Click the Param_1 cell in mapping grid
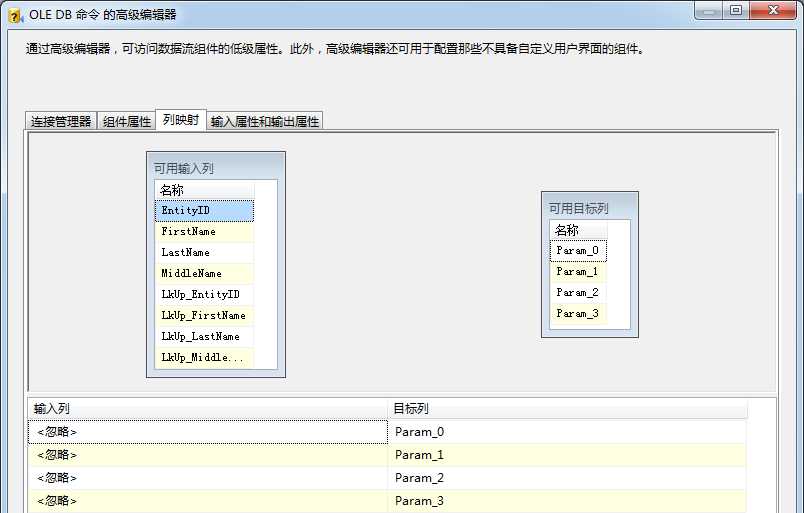Image resolution: width=804 pixels, height=513 pixels. 567,455
